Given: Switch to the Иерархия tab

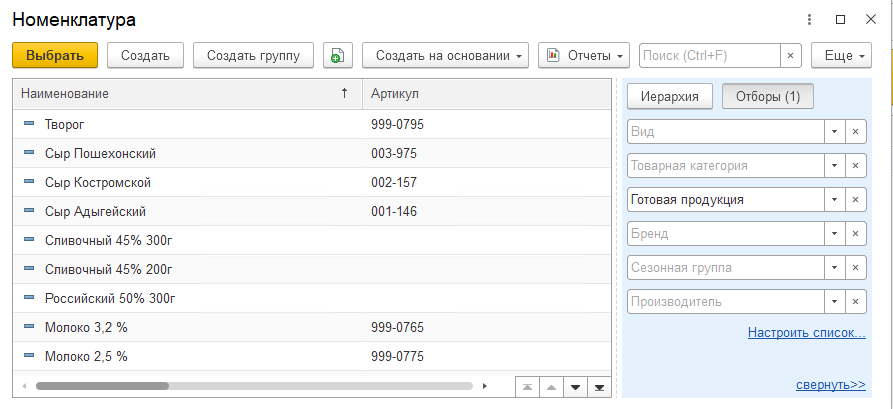Looking at the screenshot, I should point(669,97).
